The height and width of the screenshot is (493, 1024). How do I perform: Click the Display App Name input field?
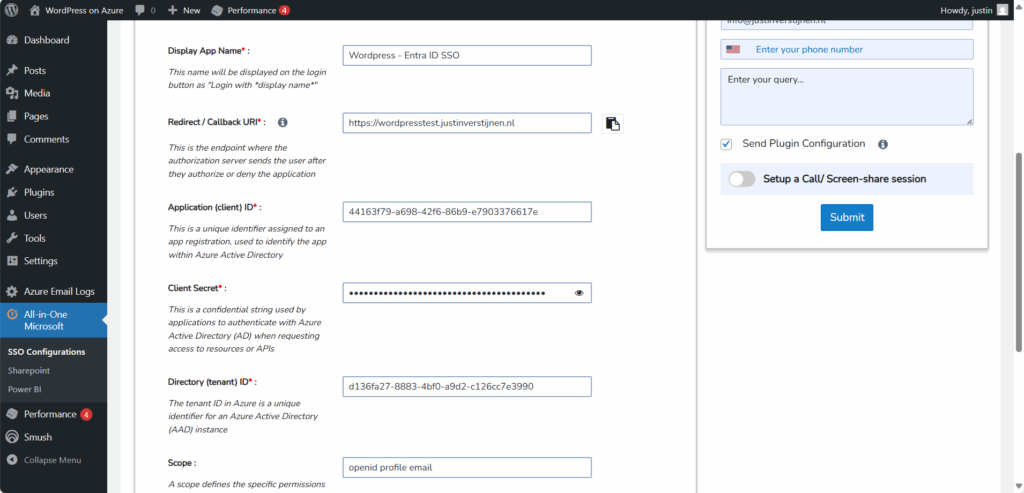(466, 56)
